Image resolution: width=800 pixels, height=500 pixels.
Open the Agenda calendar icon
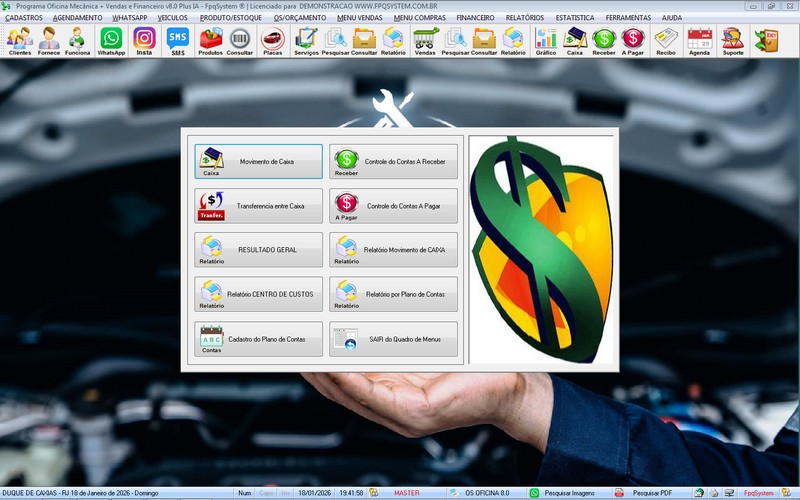[699, 41]
